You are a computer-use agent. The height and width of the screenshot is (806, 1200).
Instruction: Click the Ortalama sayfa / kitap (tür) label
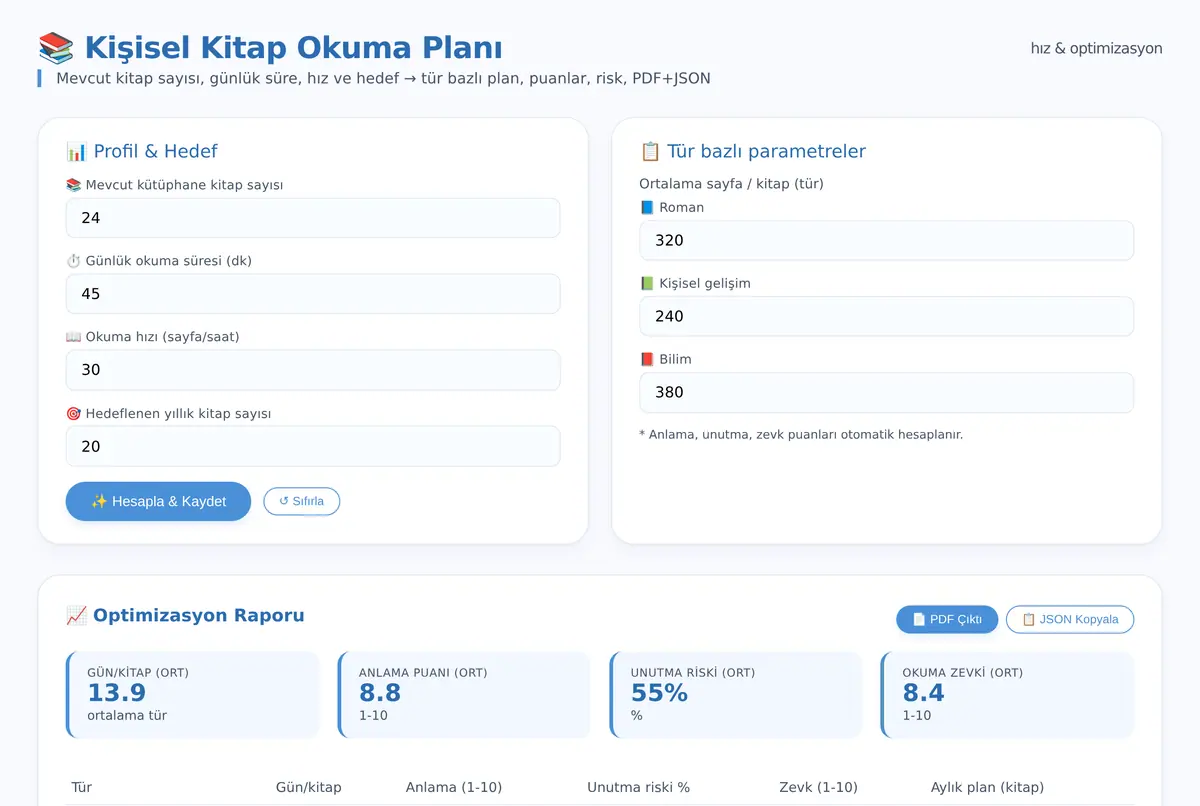[x=731, y=184]
